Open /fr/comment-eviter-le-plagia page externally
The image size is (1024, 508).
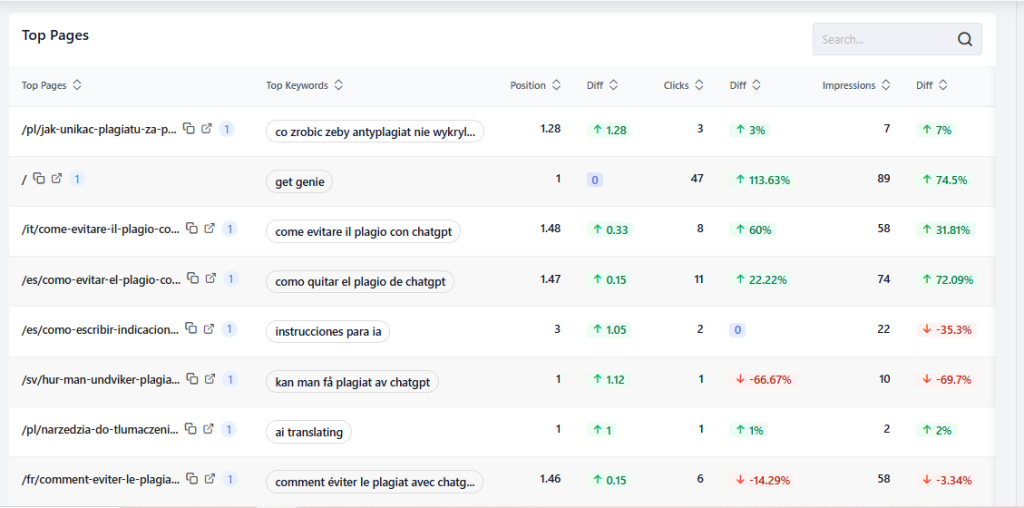point(210,479)
